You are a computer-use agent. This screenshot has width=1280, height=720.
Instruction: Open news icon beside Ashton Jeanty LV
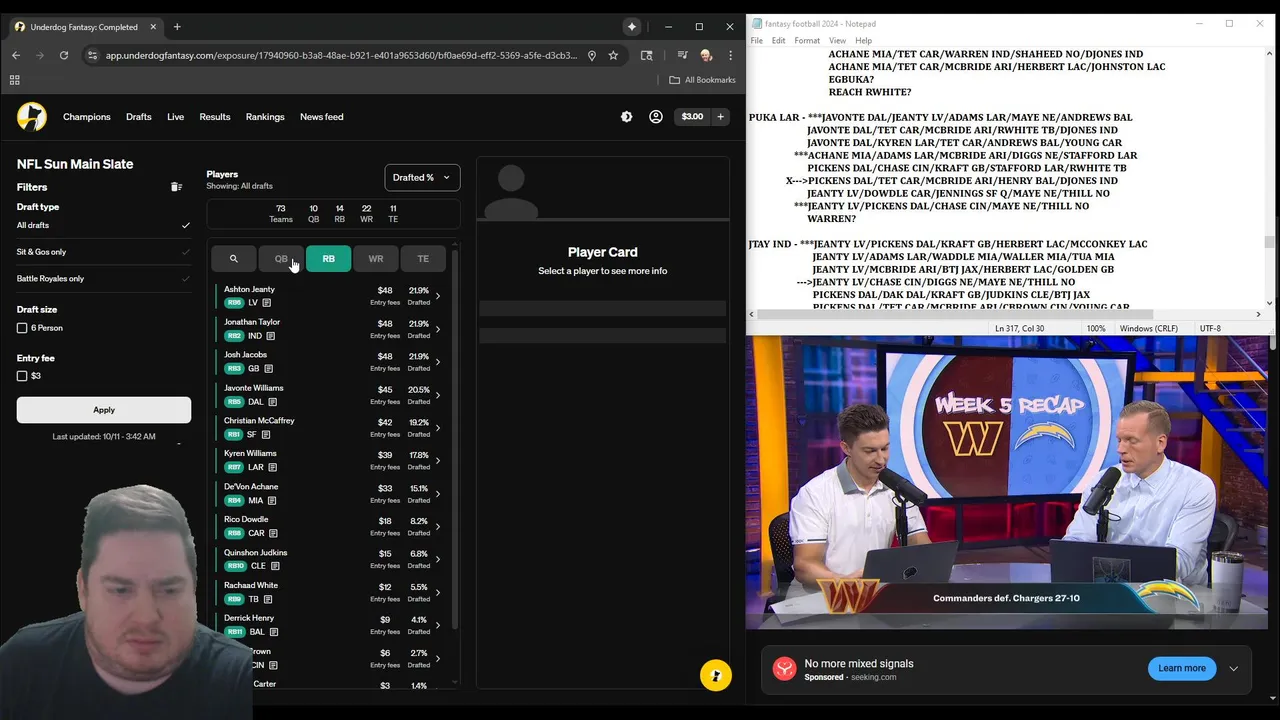point(269,303)
